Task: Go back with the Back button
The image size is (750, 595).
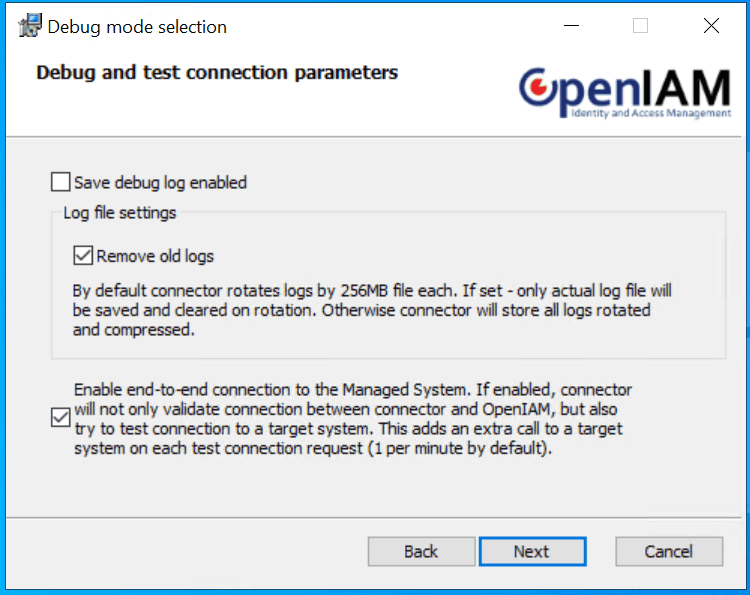Action: point(421,551)
